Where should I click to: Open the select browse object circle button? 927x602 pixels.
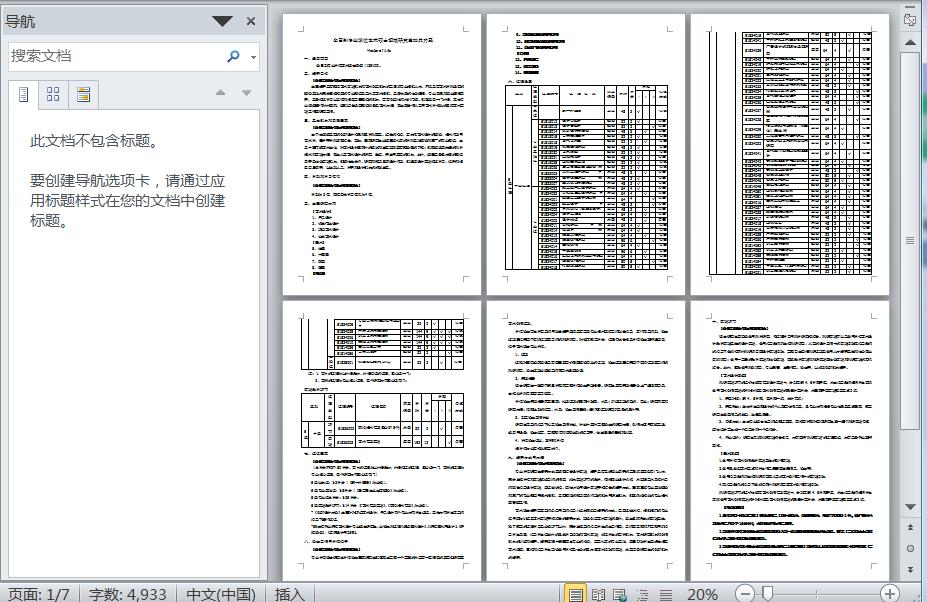(910, 548)
